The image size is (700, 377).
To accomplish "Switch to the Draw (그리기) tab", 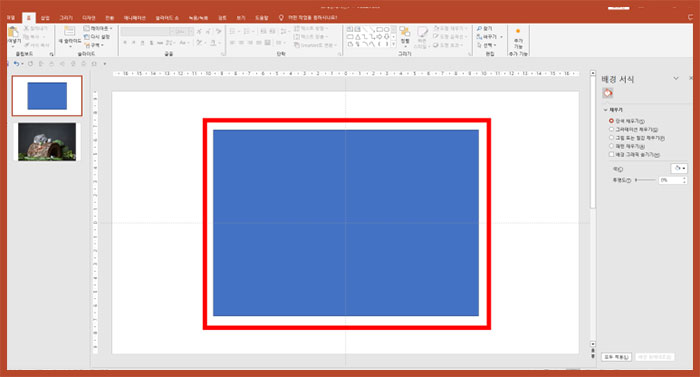I will point(66,17).
